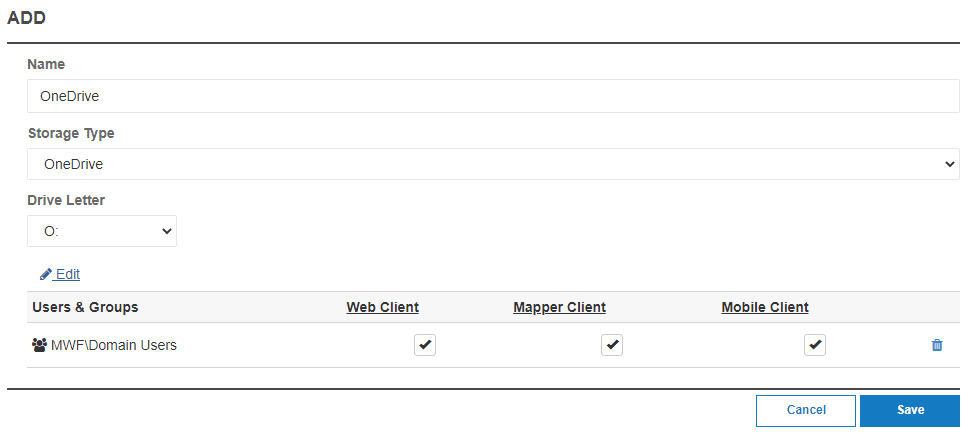Screen dimensions: 973x441
Task: Cancel adding the storage
Action: coord(806,410)
